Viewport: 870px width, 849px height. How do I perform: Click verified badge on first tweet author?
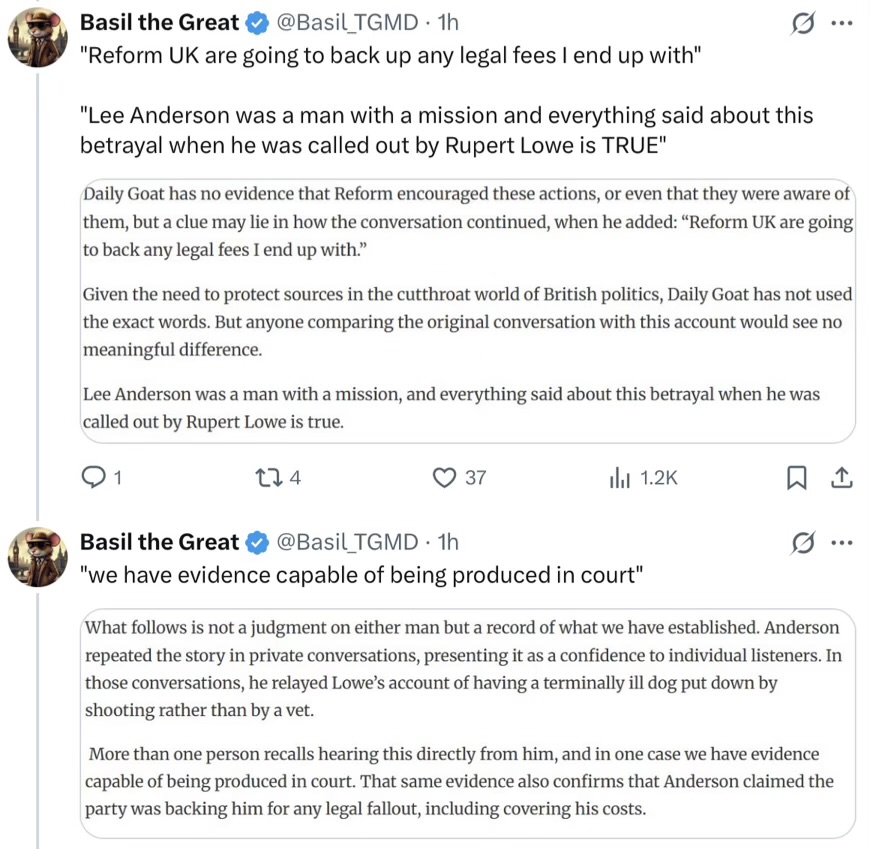[x=257, y=23]
